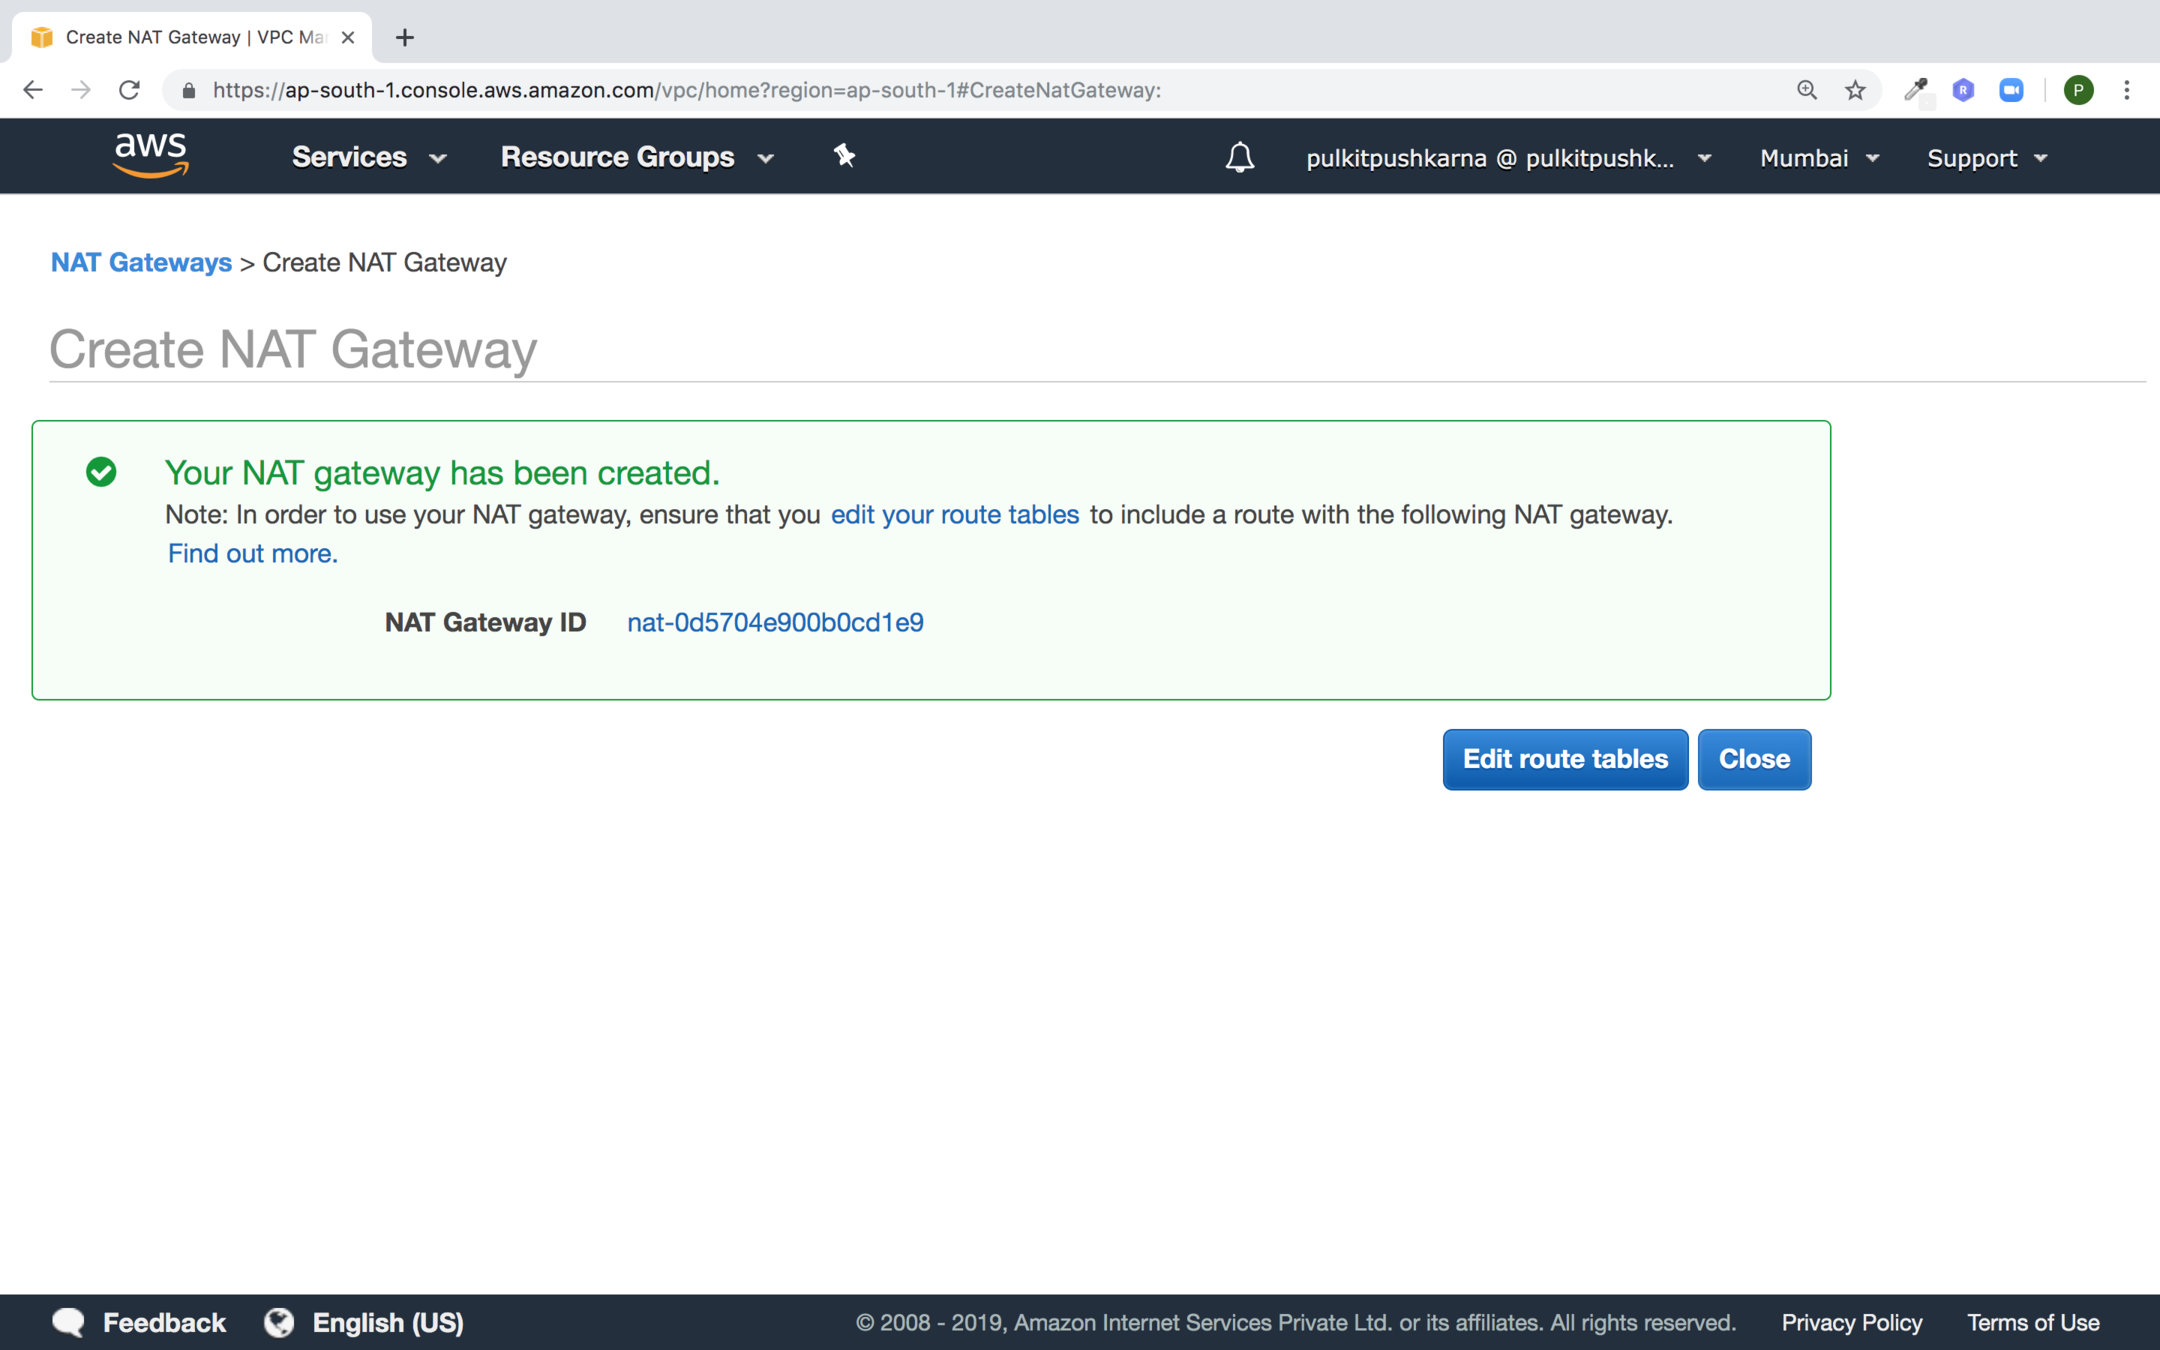Open the Mumbai region dropdown

pos(1819,158)
